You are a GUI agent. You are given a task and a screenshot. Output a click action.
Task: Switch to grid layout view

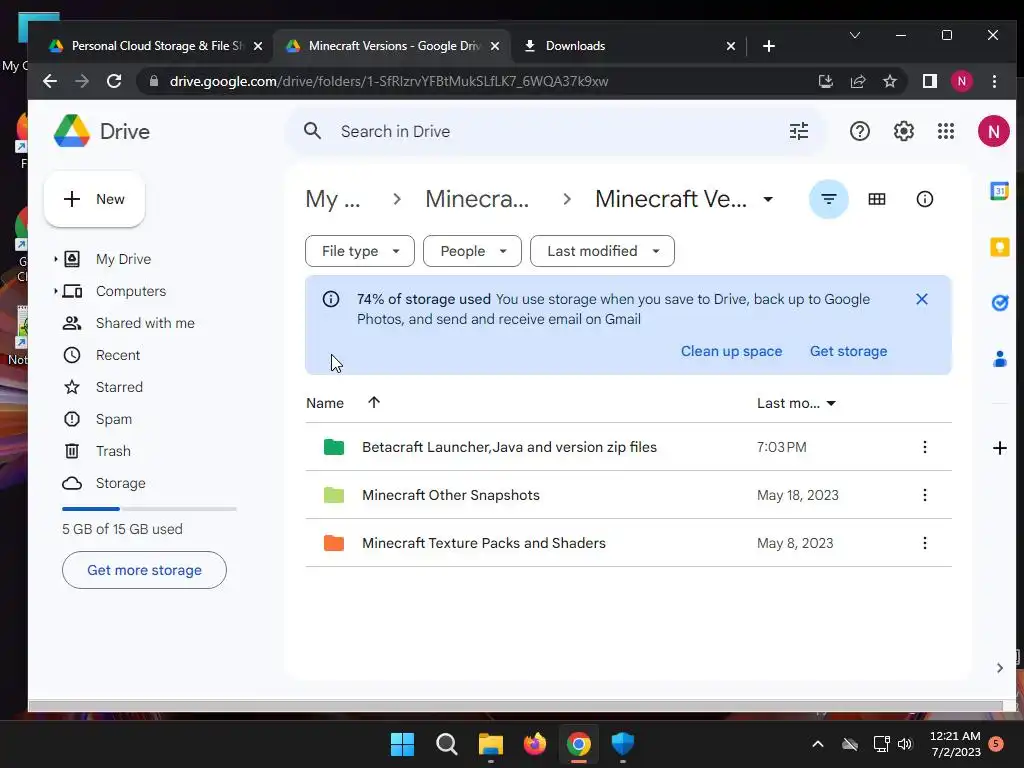tap(876, 199)
